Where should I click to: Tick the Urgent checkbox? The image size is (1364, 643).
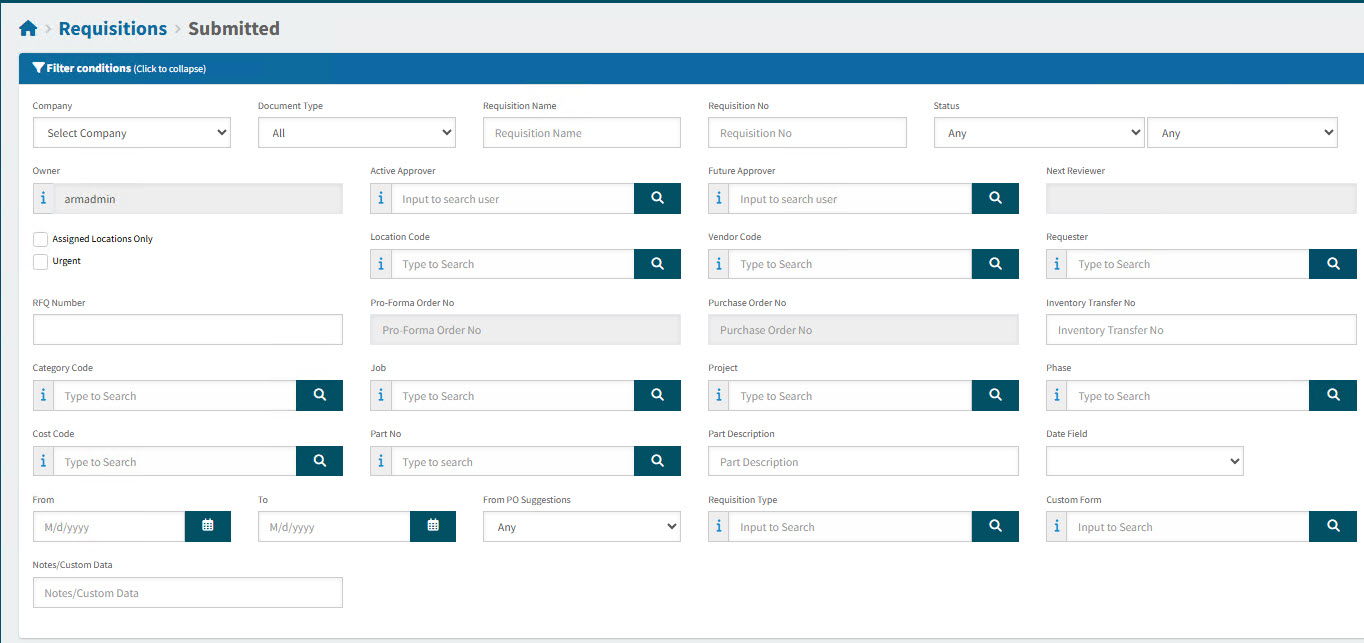41,262
